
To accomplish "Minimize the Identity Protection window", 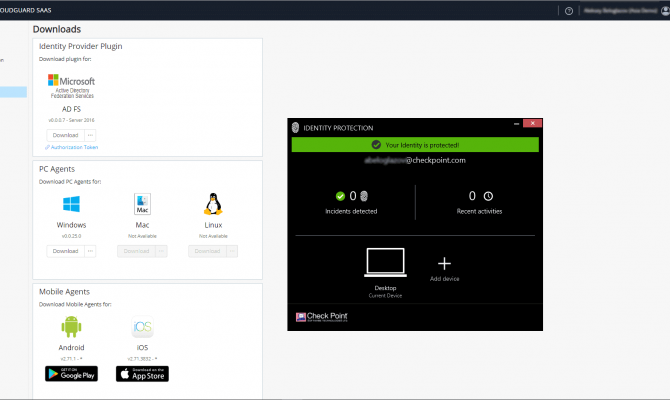I will click(x=516, y=124).
